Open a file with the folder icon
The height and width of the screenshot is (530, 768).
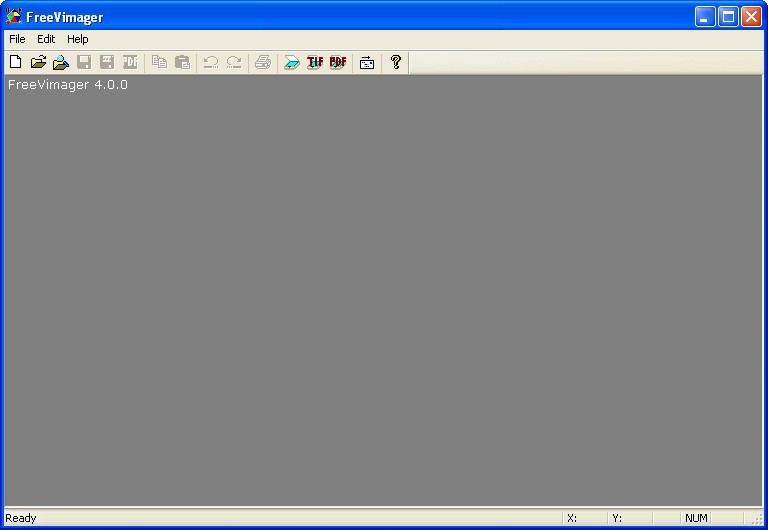tap(38, 62)
